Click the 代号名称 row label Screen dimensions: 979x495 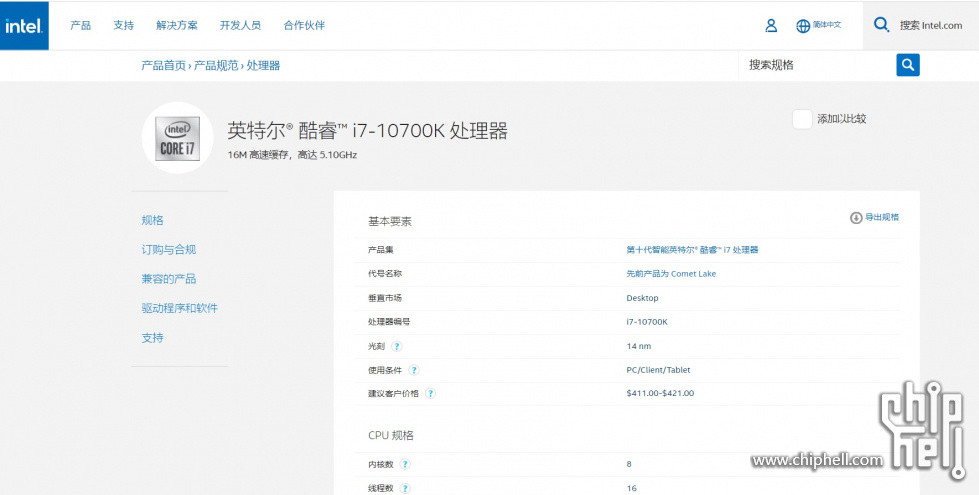(x=385, y=273)
